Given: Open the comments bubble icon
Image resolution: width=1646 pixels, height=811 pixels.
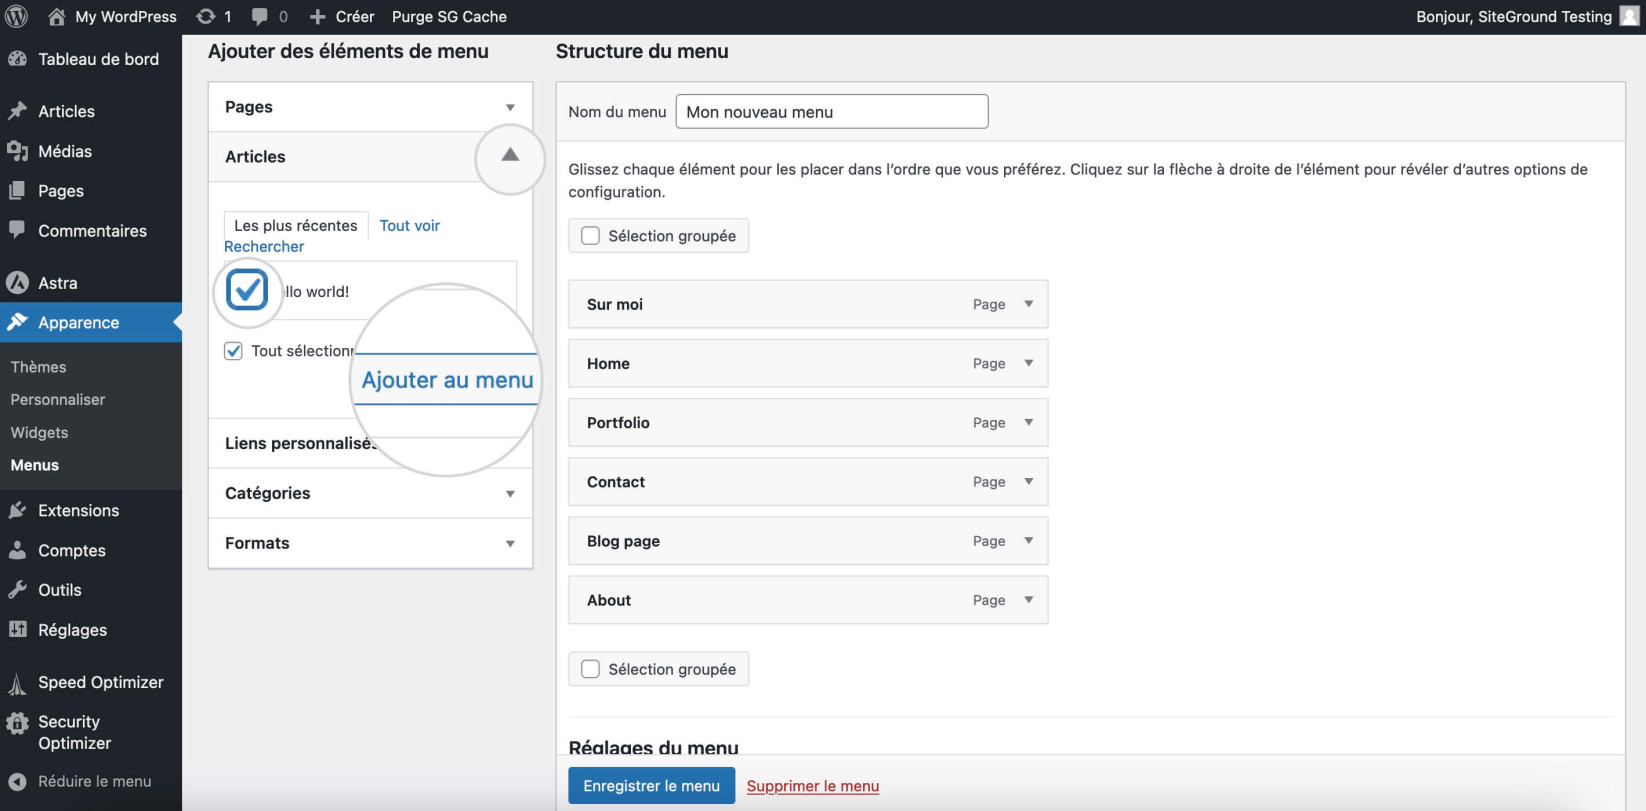Looking at the screenshot, I should [x=260, y=17].
